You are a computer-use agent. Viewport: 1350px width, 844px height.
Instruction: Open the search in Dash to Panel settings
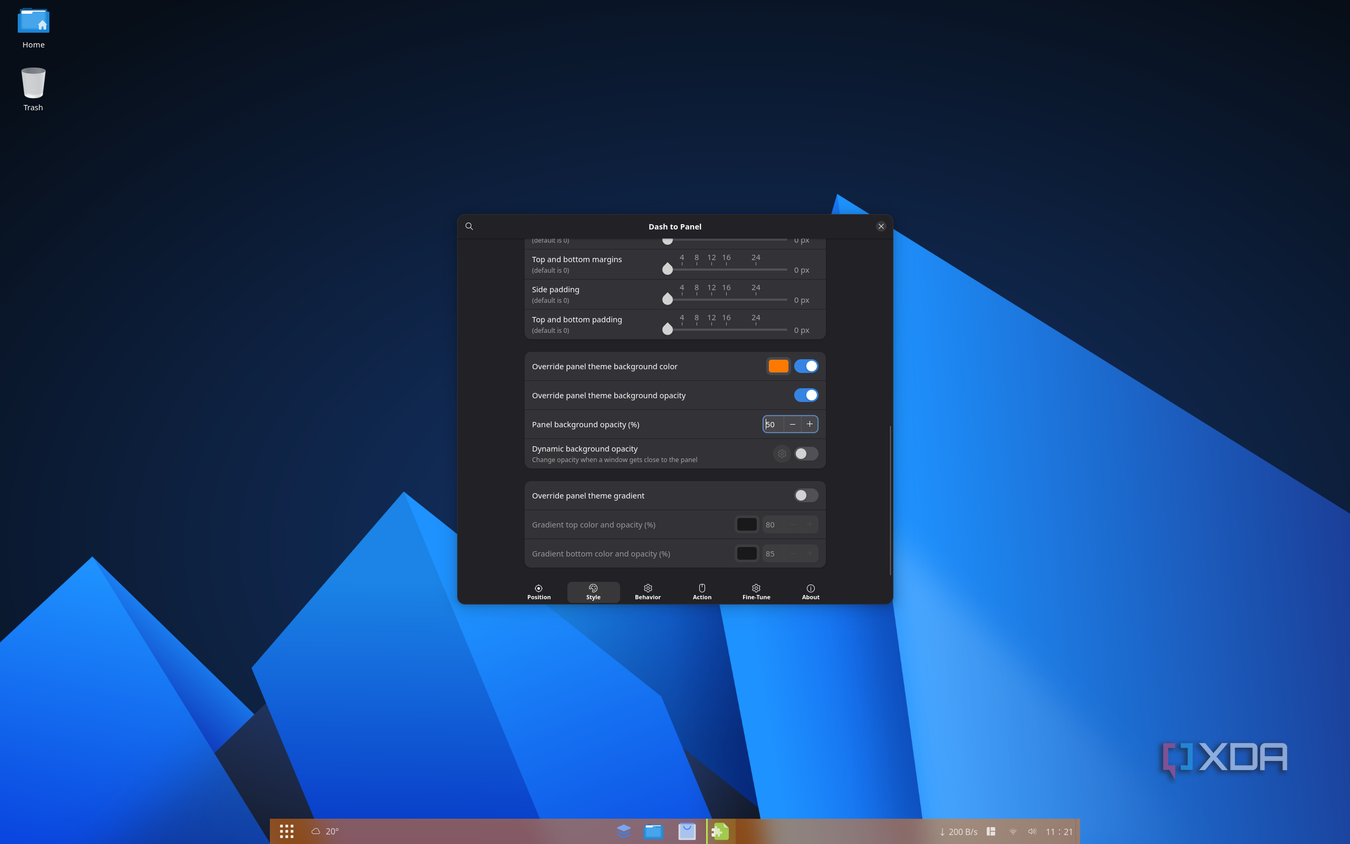[469, 226]
